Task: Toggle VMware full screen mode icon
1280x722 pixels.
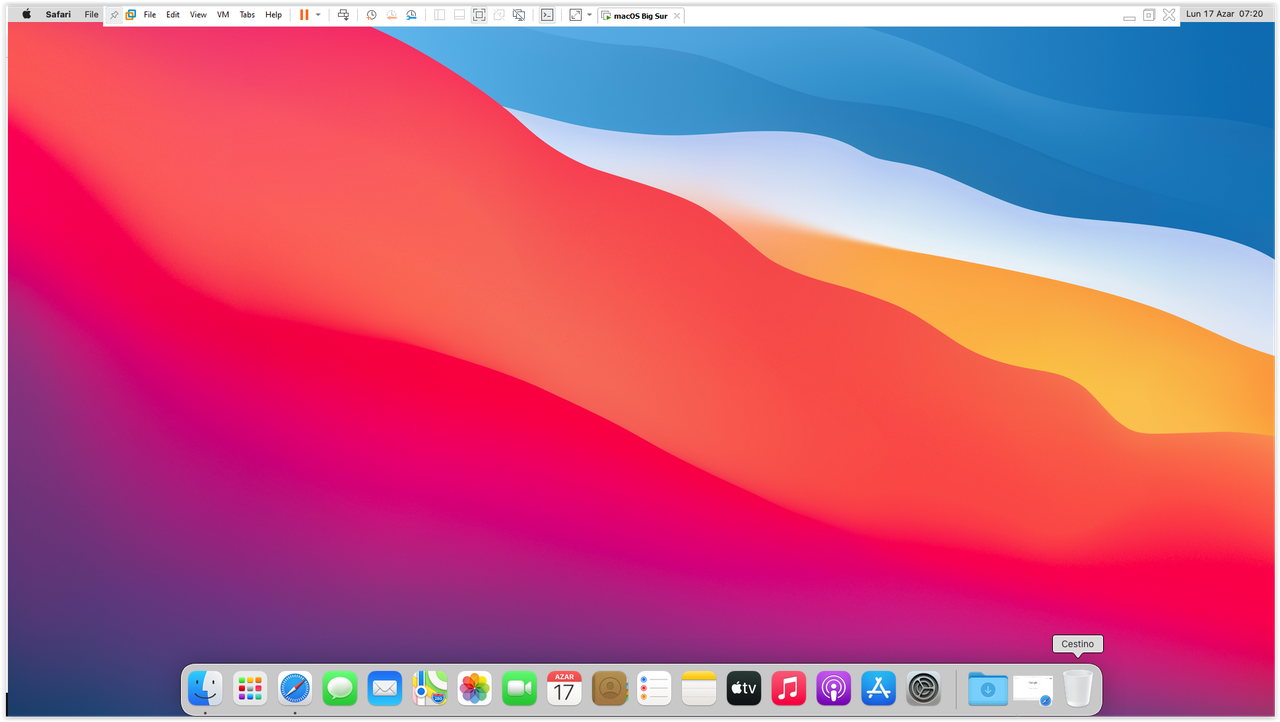Action: [x=479, y=15]
